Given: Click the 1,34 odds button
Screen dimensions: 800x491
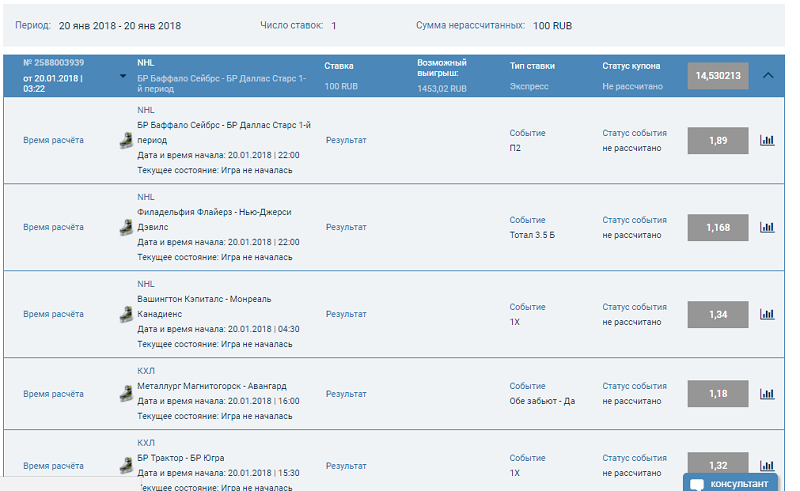Looking at the screenshot, I should [x=717, y=314].
